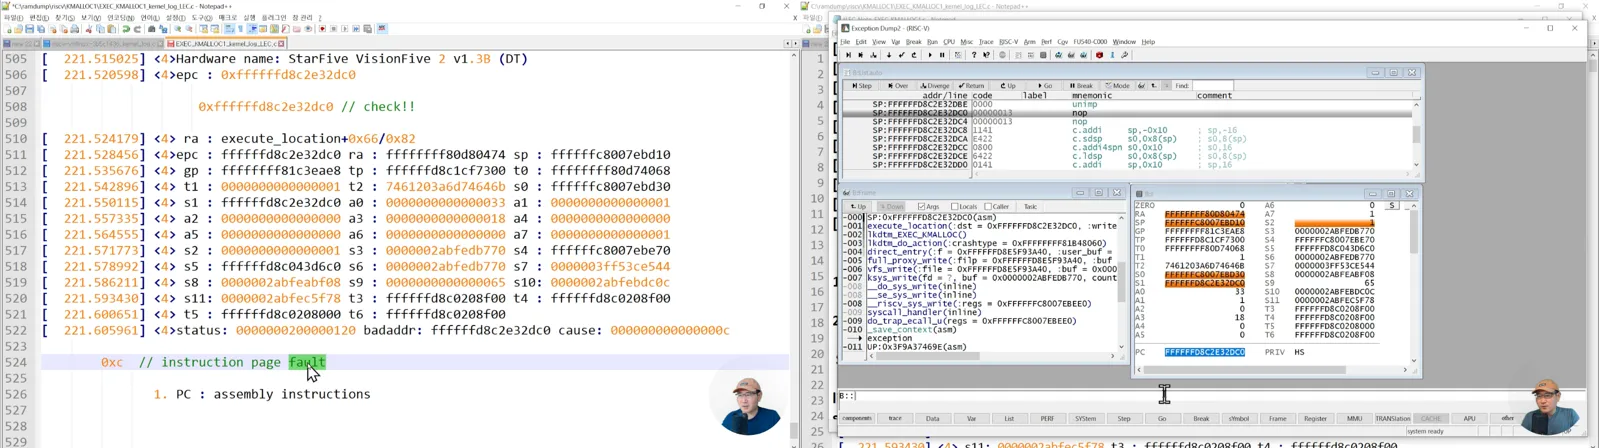Click the Undo icon in Notepad++ toolbar

click(126, 29)
